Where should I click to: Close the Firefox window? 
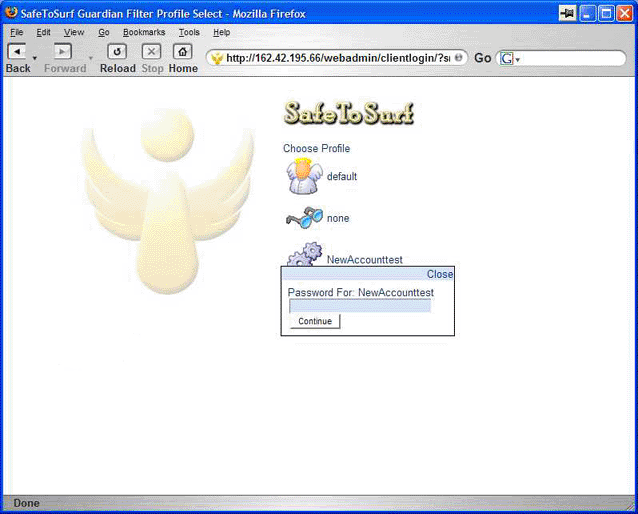[x=625, y=13]
